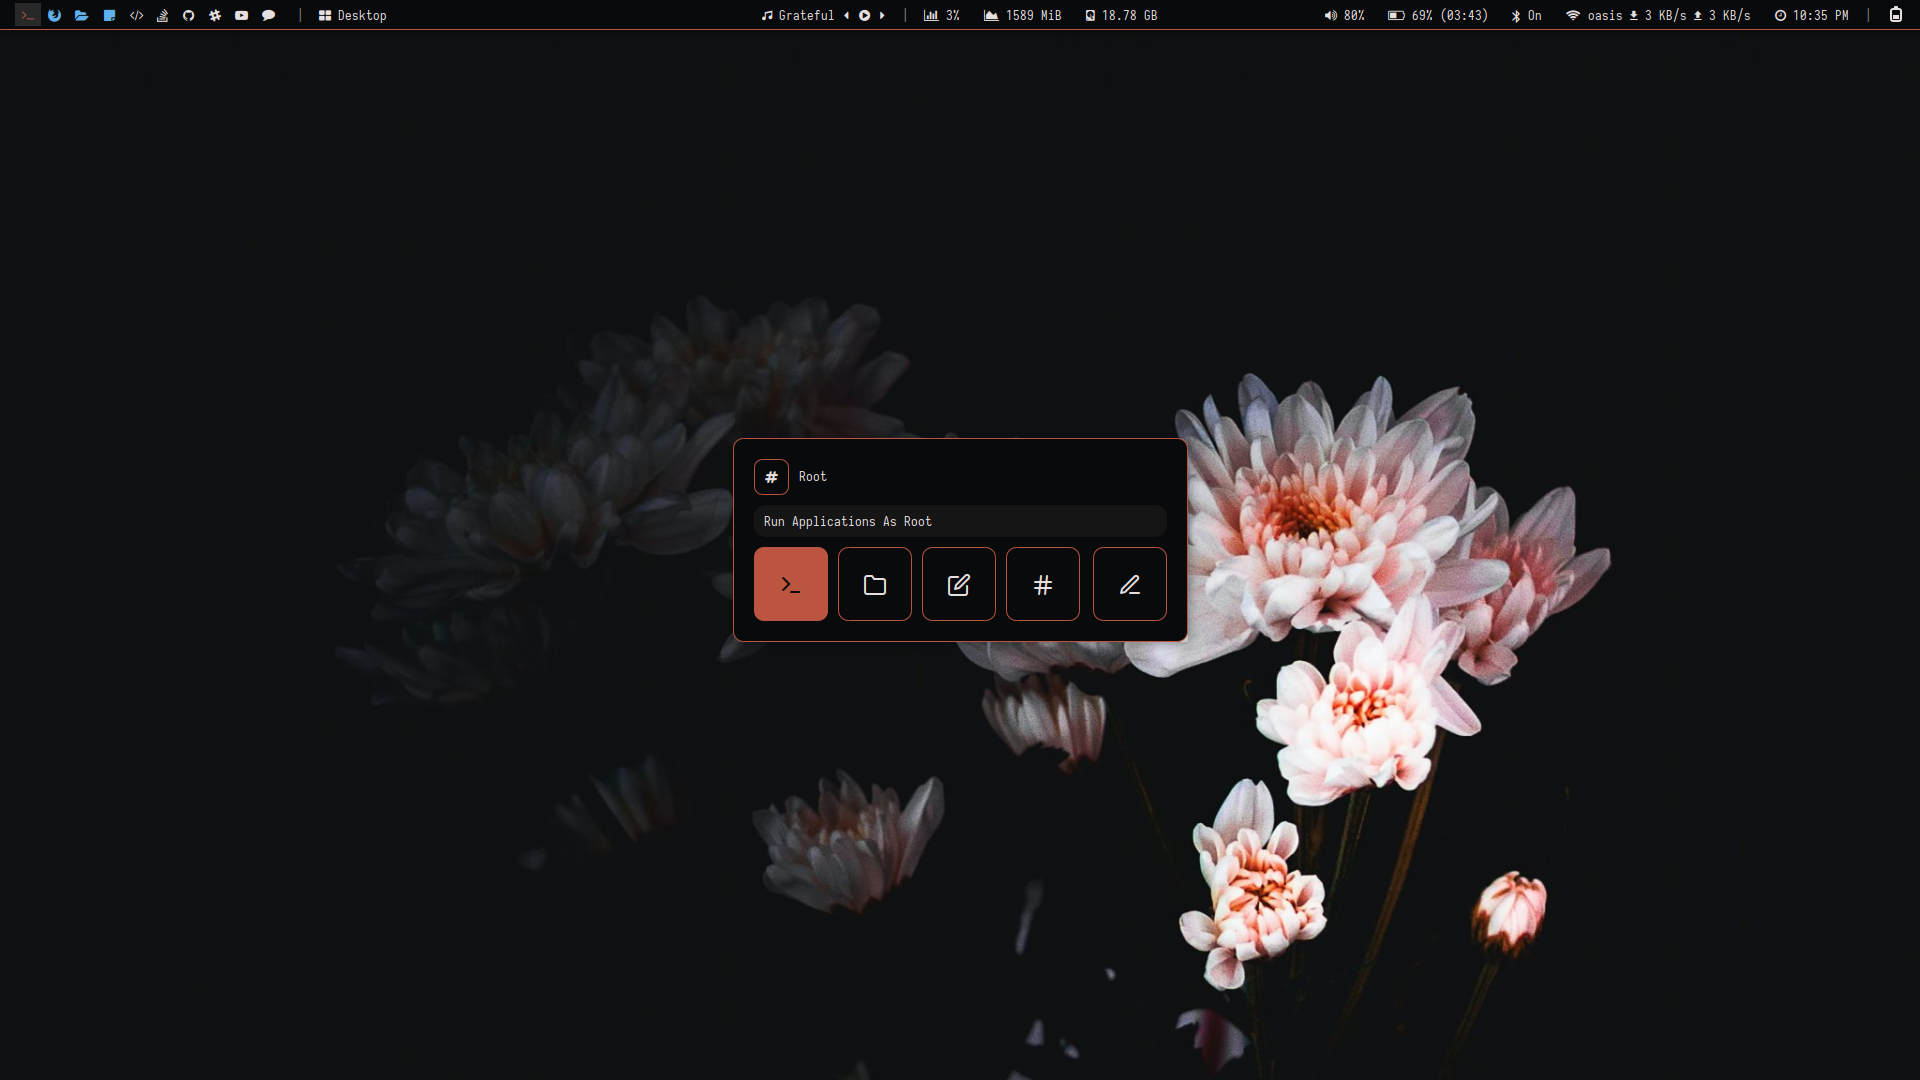The width and height of the screenshot is (1920, 1080).
Task: Select the hash symbol option in button row
Action: click(1042, 584)
